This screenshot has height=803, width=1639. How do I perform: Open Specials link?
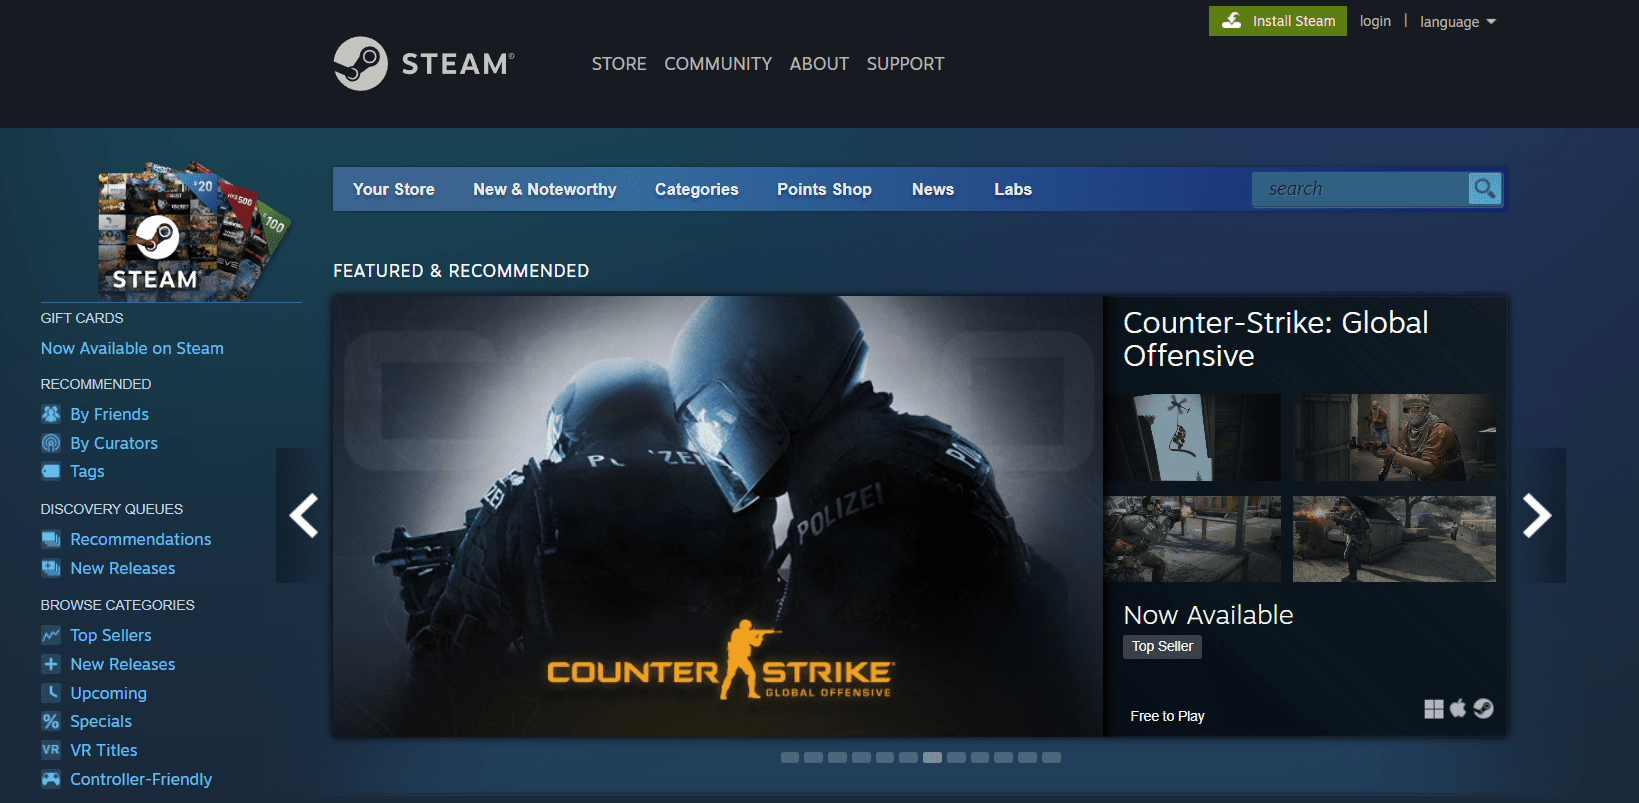click(x=101, y=721)
